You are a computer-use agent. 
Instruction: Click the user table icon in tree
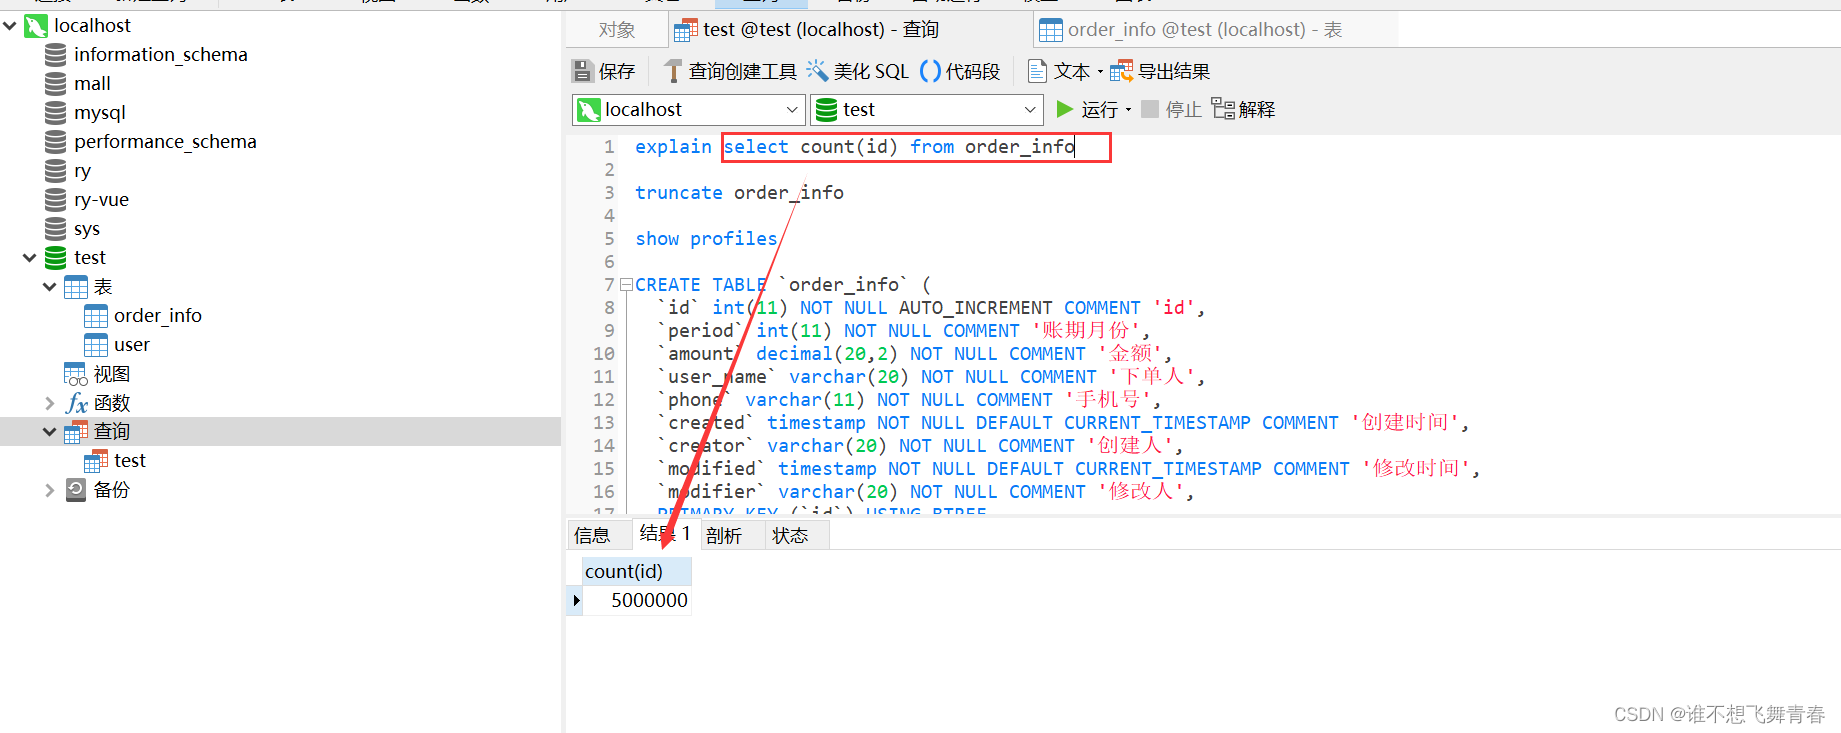click(96, 345)
